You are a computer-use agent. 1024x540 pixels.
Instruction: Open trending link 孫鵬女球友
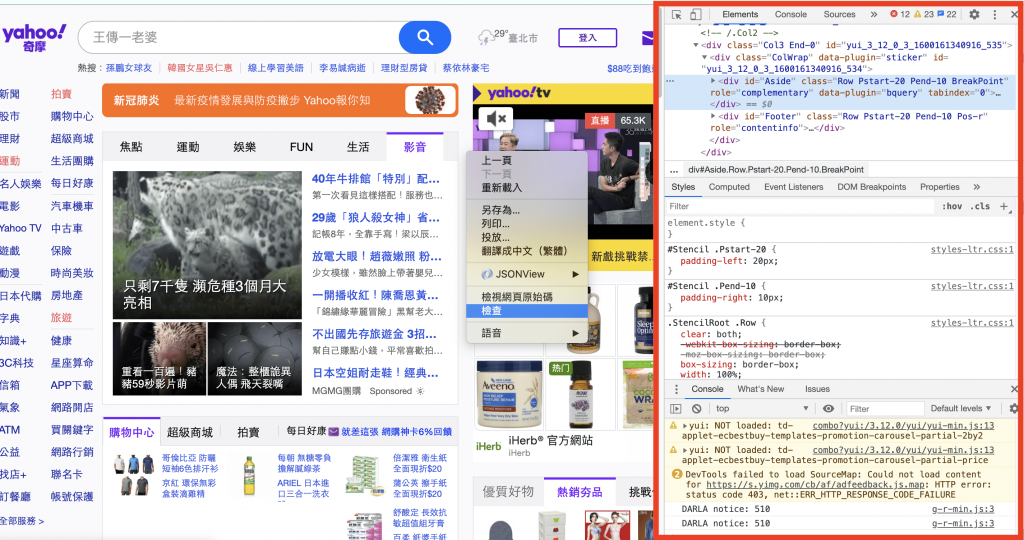[x=129, y=68]
